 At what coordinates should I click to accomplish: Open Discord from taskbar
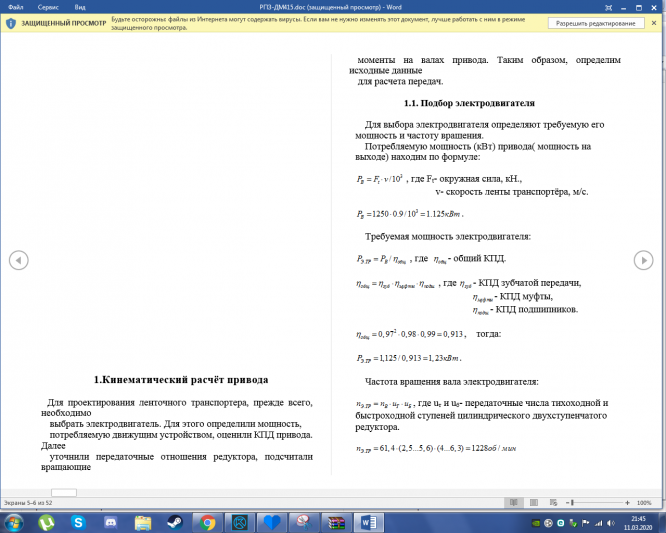110,522
